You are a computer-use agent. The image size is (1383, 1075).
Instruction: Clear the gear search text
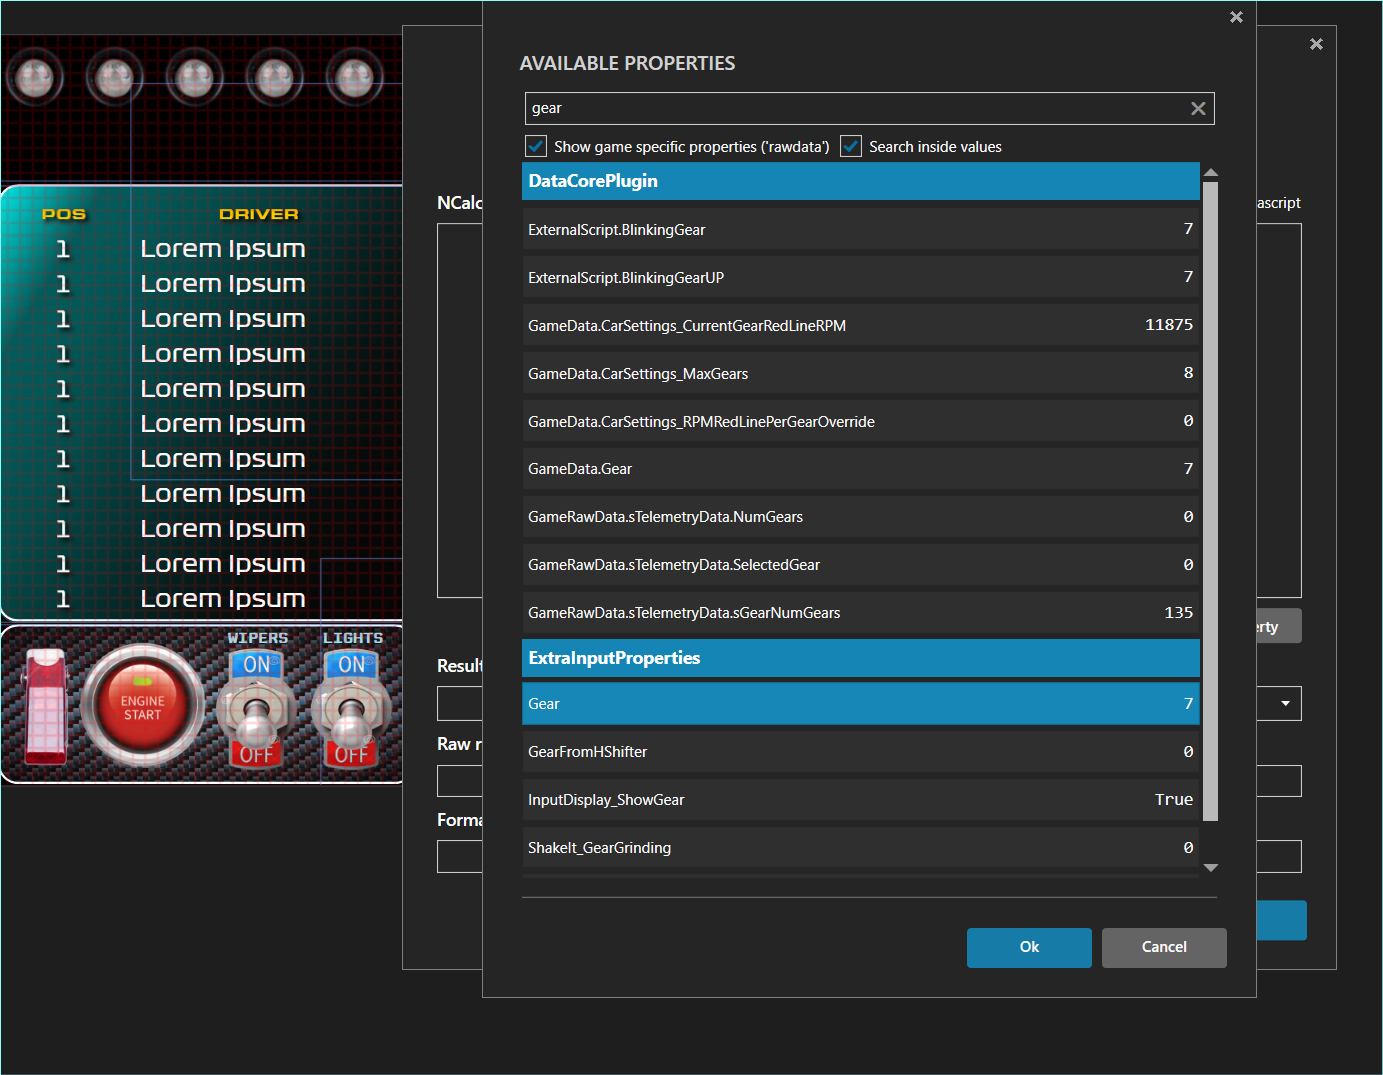click(1198, 108)
